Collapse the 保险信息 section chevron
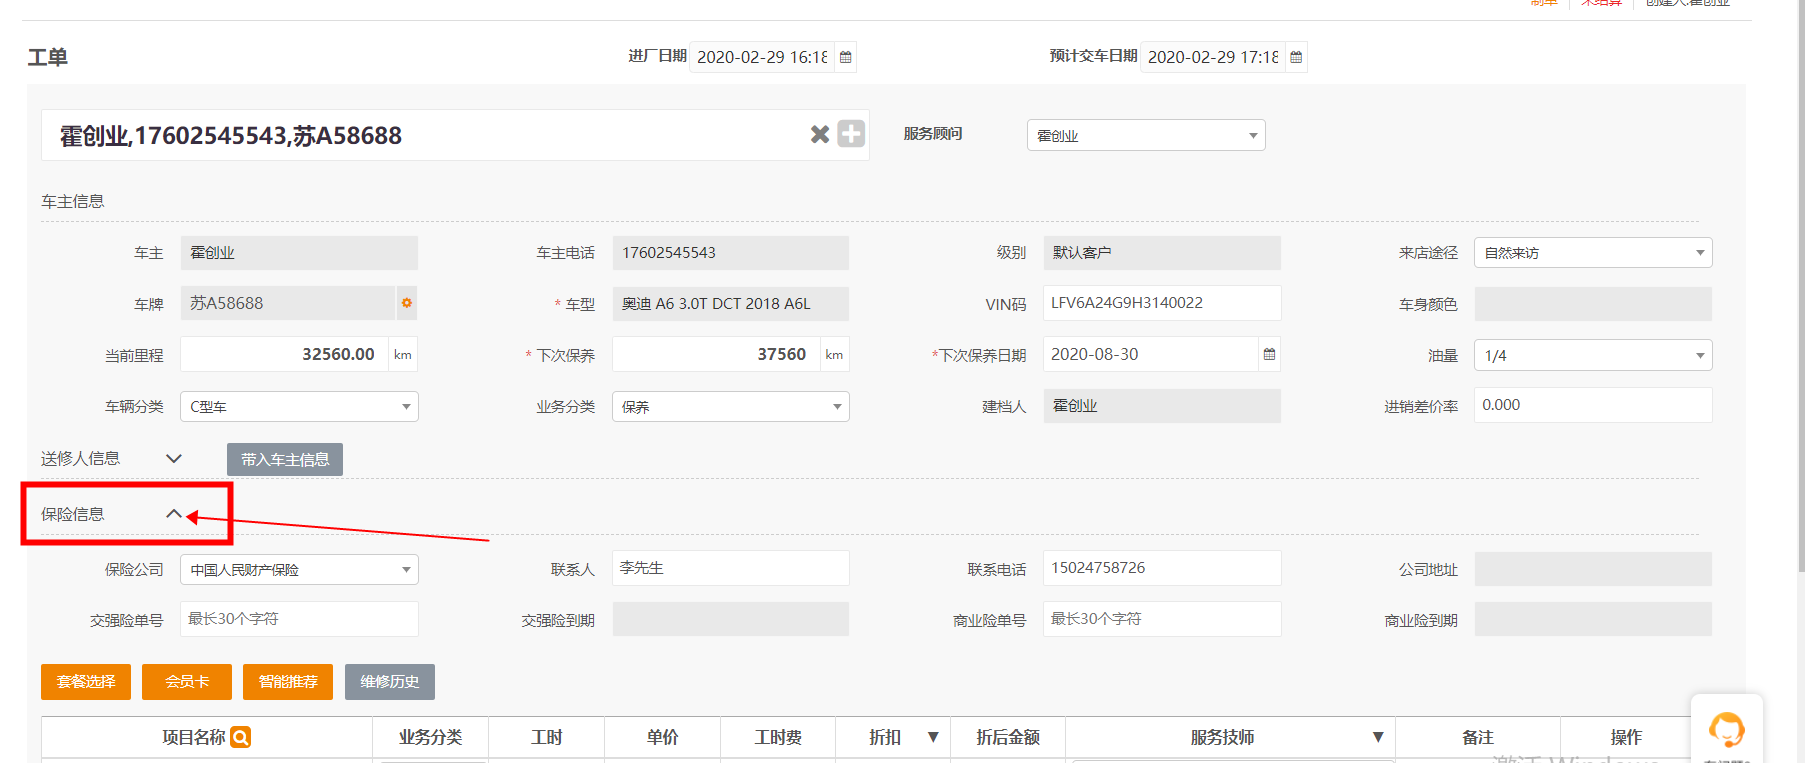 pos(174,514)
